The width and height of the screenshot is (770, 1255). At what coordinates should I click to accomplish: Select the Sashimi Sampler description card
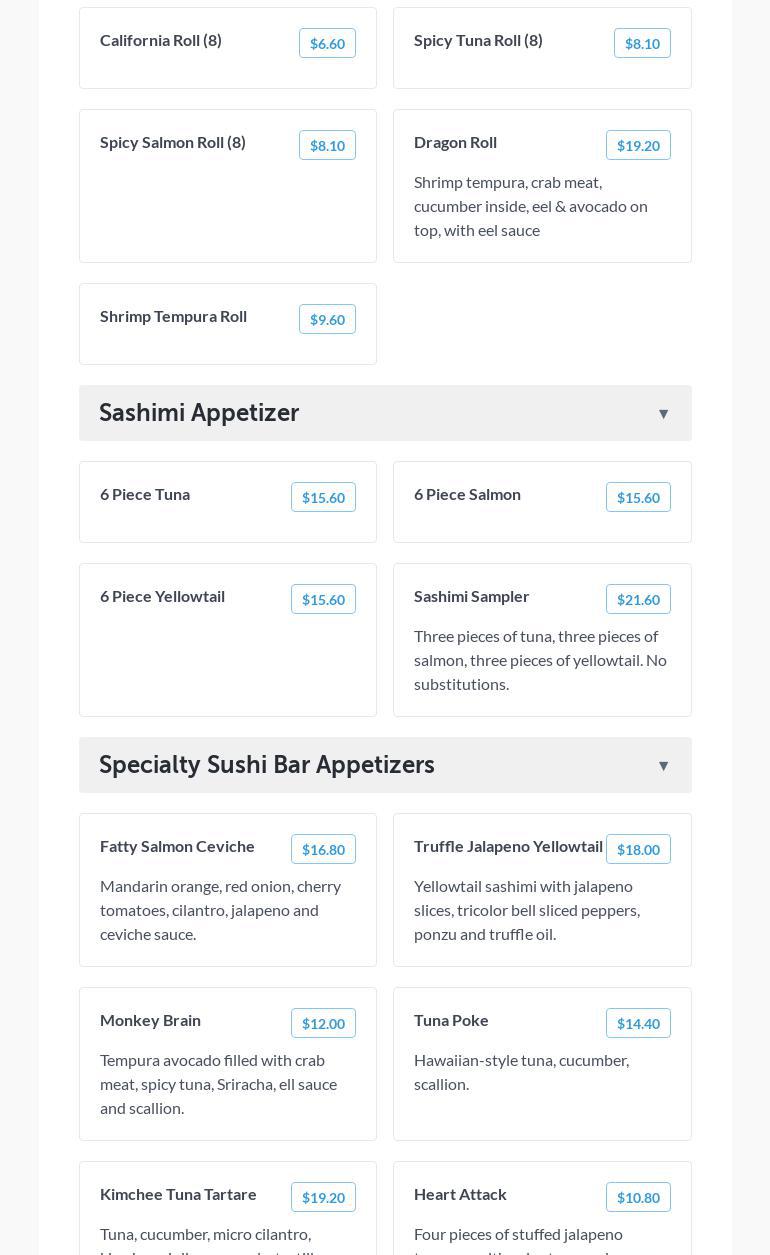[540, 660]
